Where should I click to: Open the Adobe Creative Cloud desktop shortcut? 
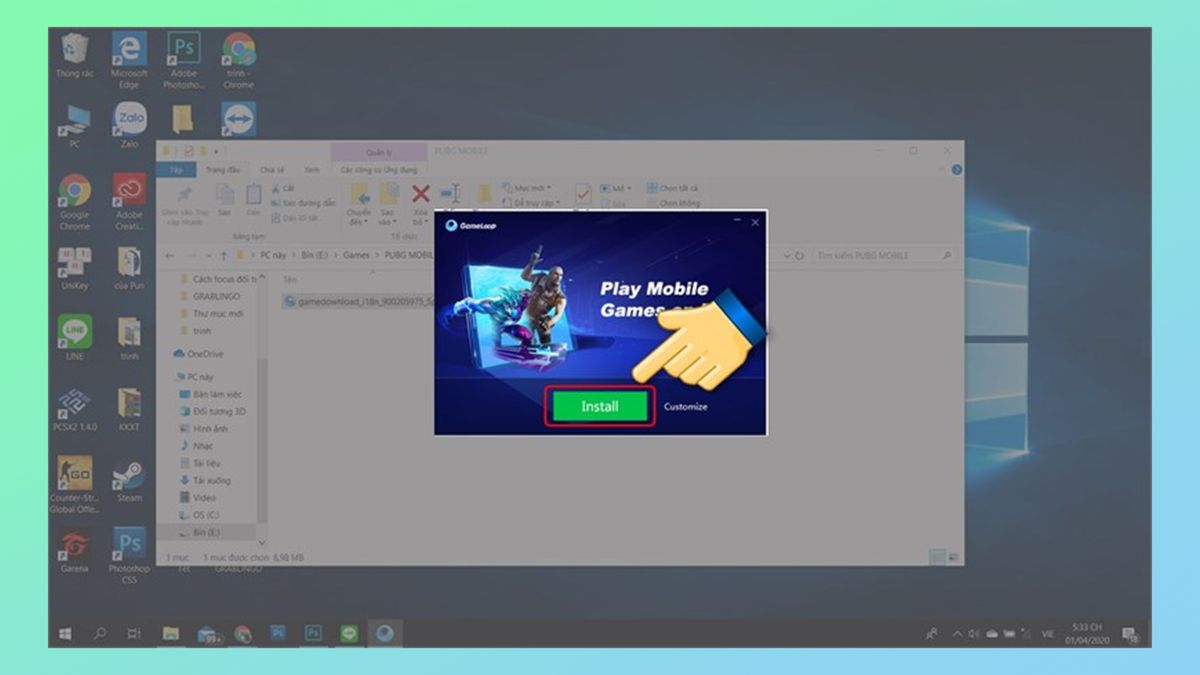129,202
